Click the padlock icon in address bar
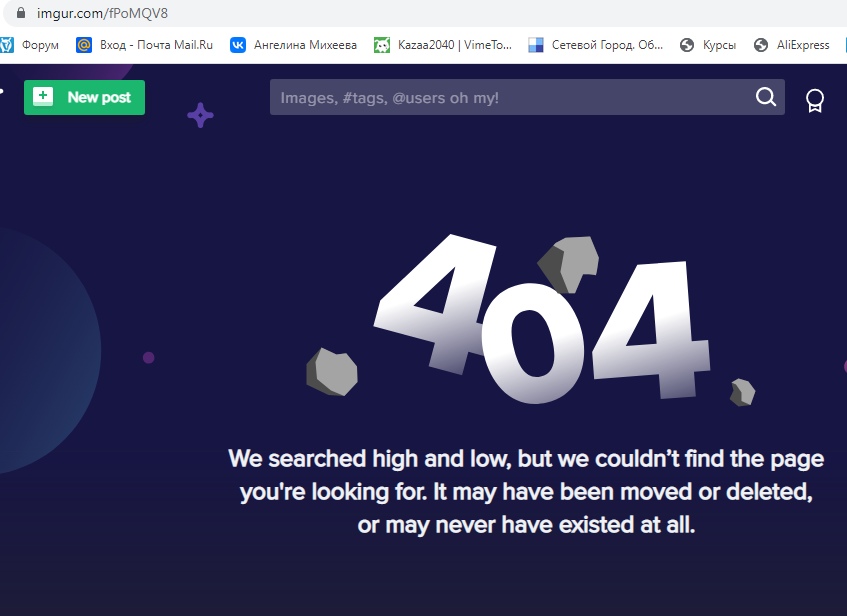This screenshot has height=616, width=847. click(x=18, y=14)
